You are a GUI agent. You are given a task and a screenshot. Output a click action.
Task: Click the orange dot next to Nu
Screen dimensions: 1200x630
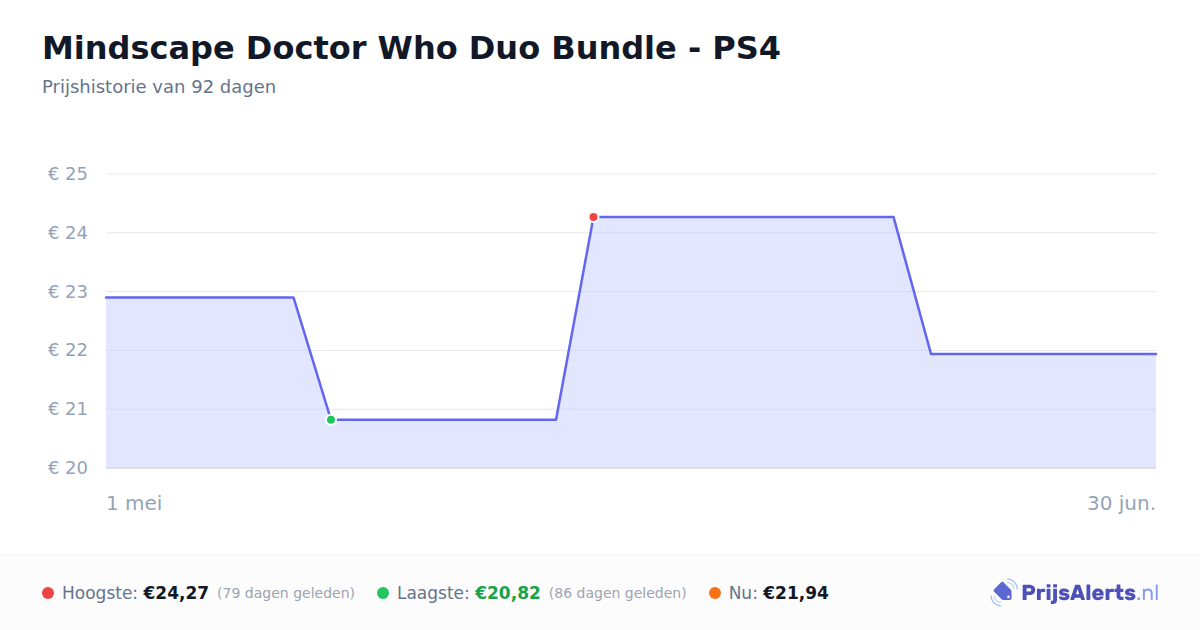tap(715, 593)
